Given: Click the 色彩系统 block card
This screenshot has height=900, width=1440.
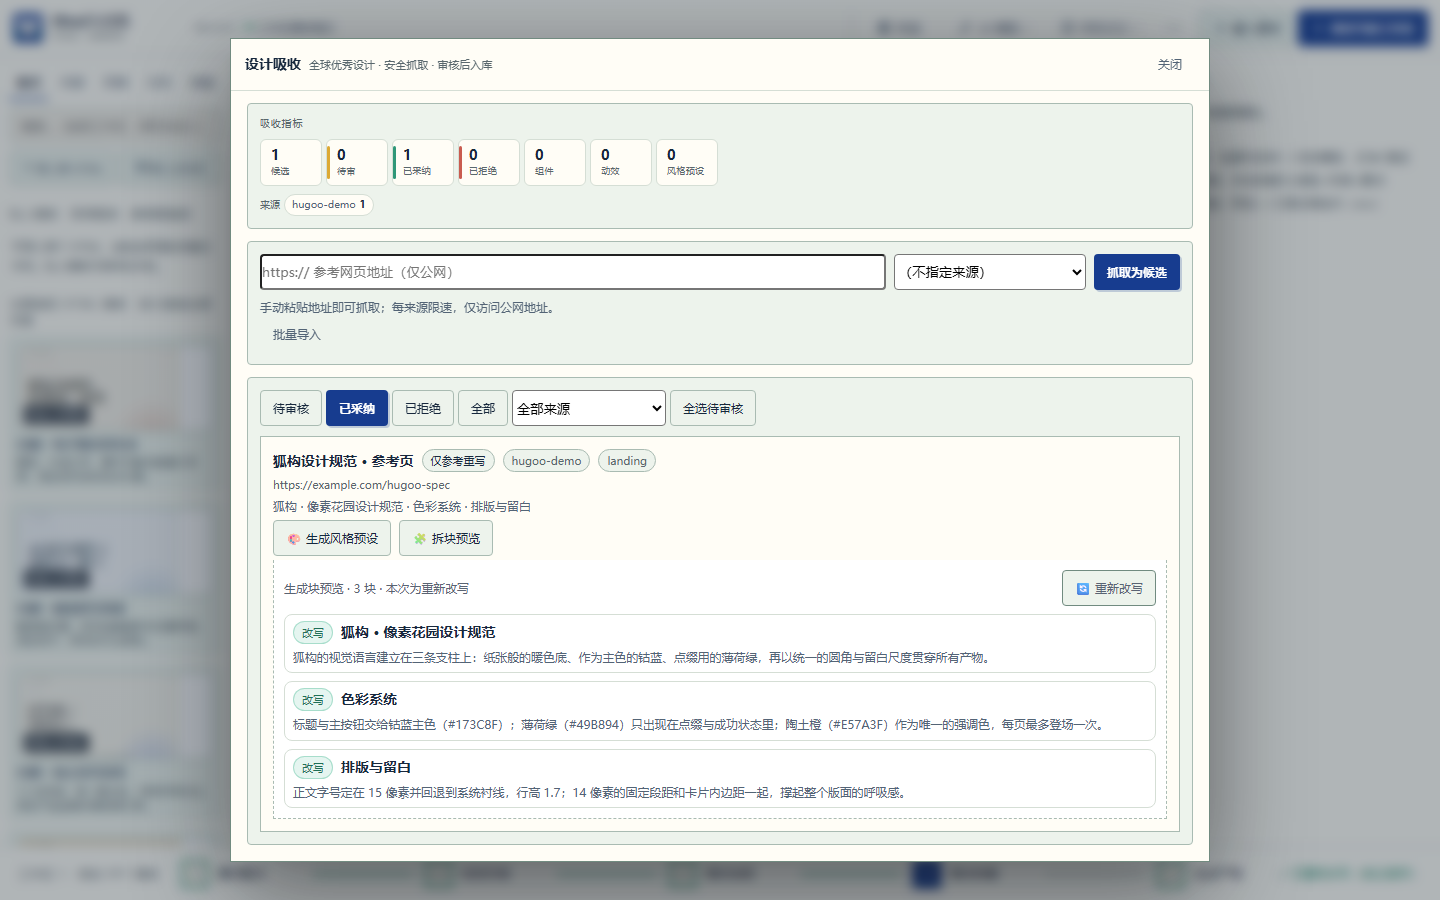Looking at the screenshot, I should tap(720, 711).
